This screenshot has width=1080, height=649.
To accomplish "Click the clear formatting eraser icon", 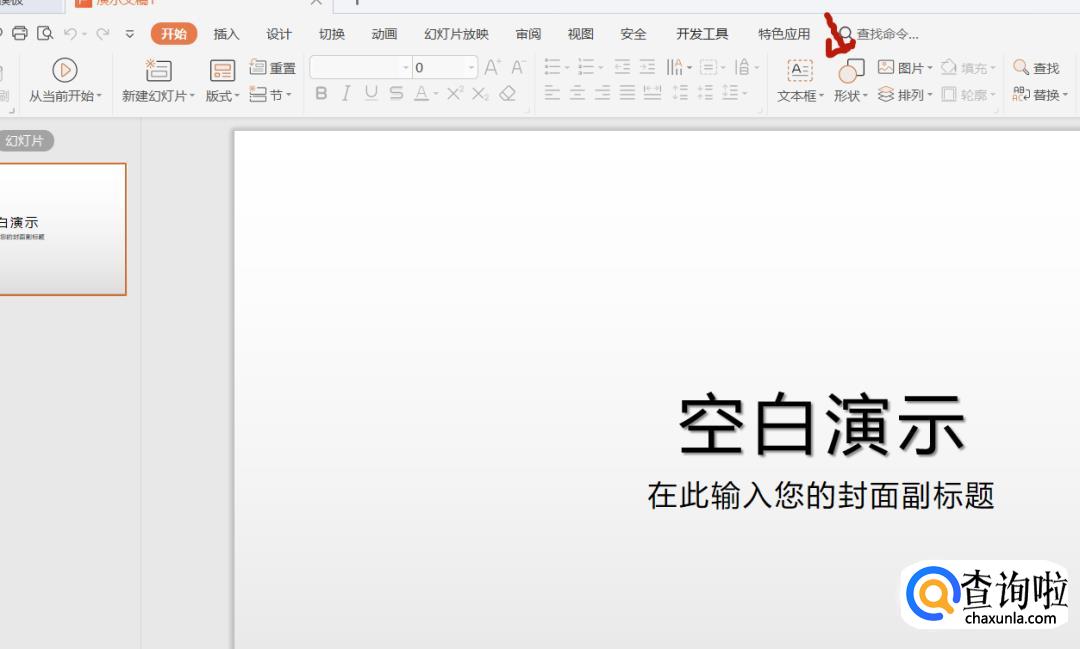I will coord(508,93).
